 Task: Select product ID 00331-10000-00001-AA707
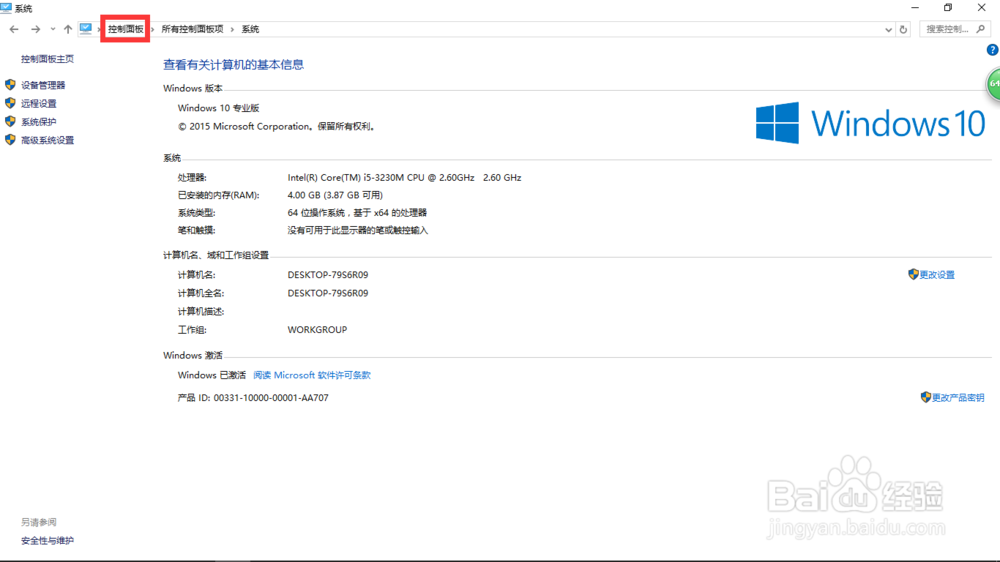[271, 398]
